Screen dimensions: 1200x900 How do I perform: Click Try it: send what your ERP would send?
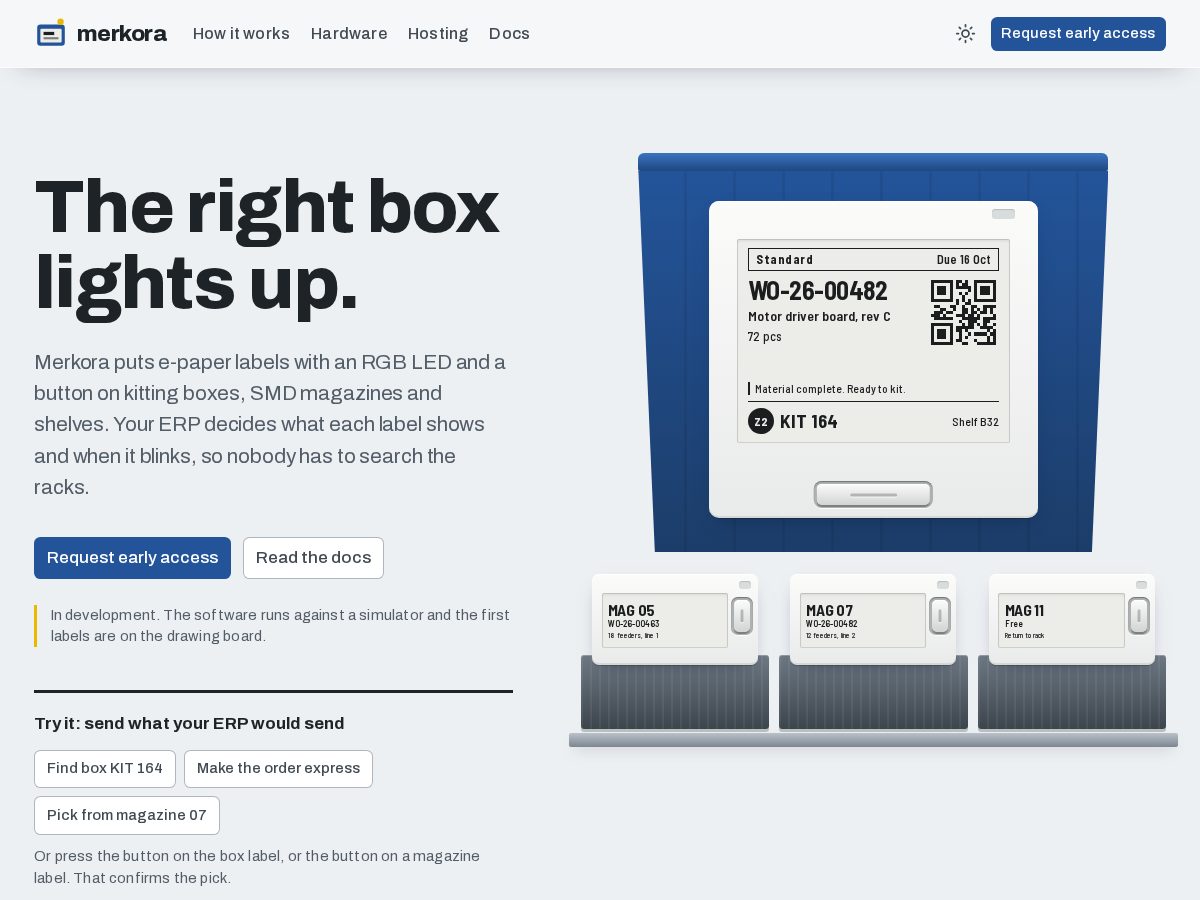(x=189, y=724)
